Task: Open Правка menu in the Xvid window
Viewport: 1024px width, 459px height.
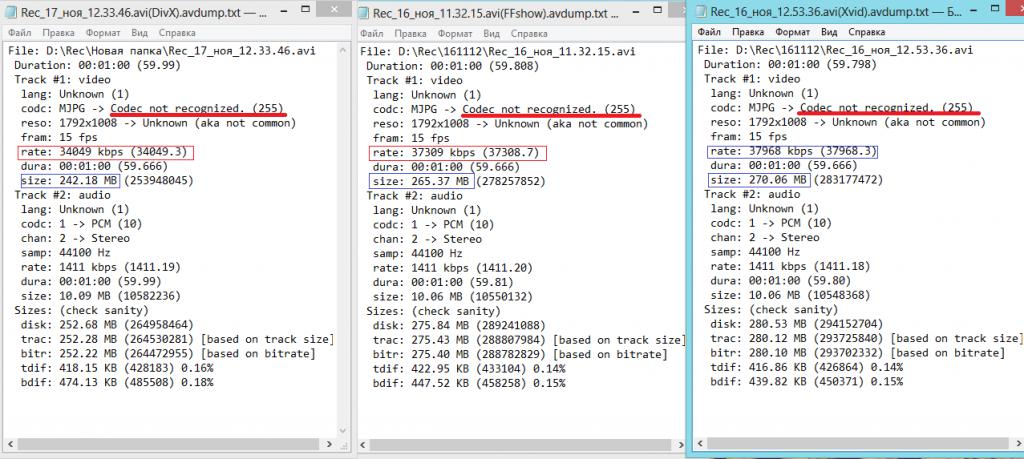Action: pos(750,32)
